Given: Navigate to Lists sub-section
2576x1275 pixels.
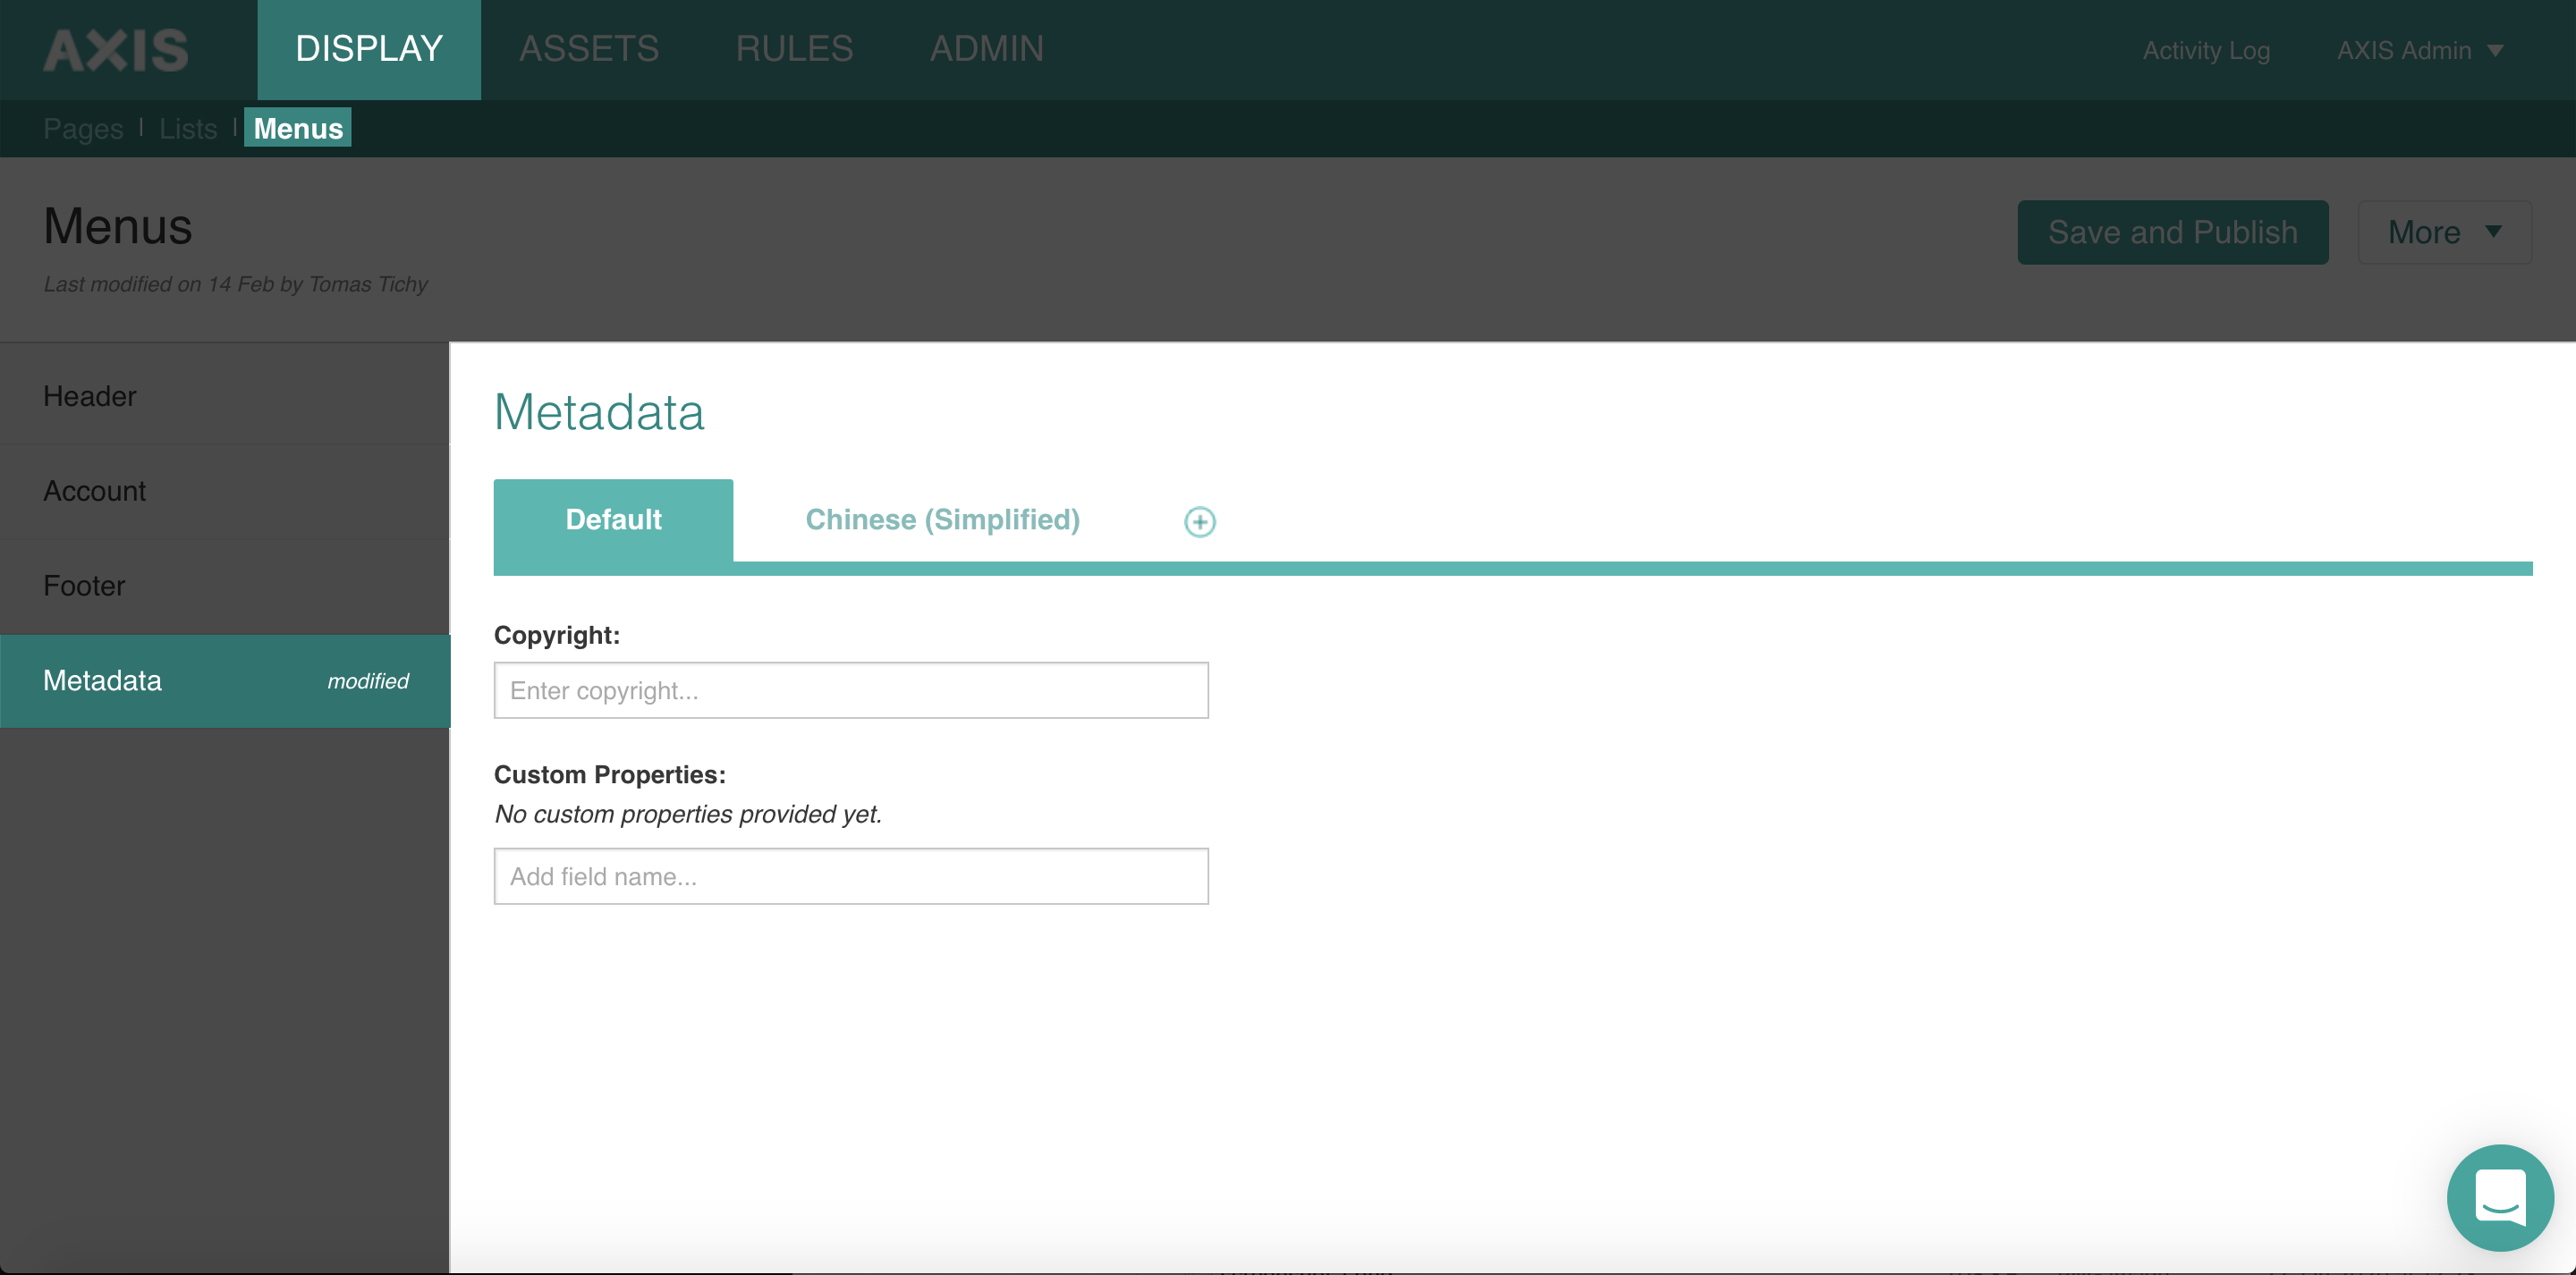Looking at the screenshot, I should click(x=188, y=128).
